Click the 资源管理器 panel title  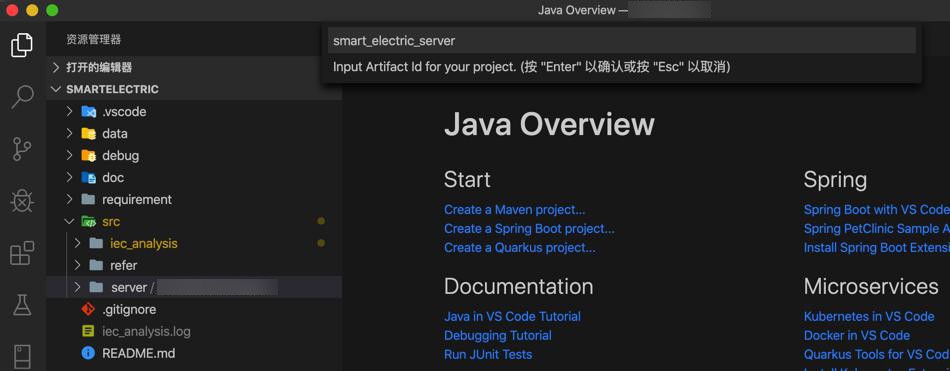tap(93, 39)
